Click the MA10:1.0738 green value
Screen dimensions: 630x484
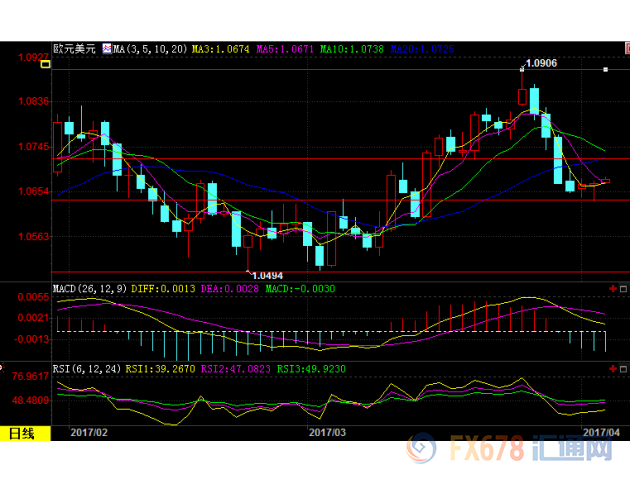click(352, 49)
